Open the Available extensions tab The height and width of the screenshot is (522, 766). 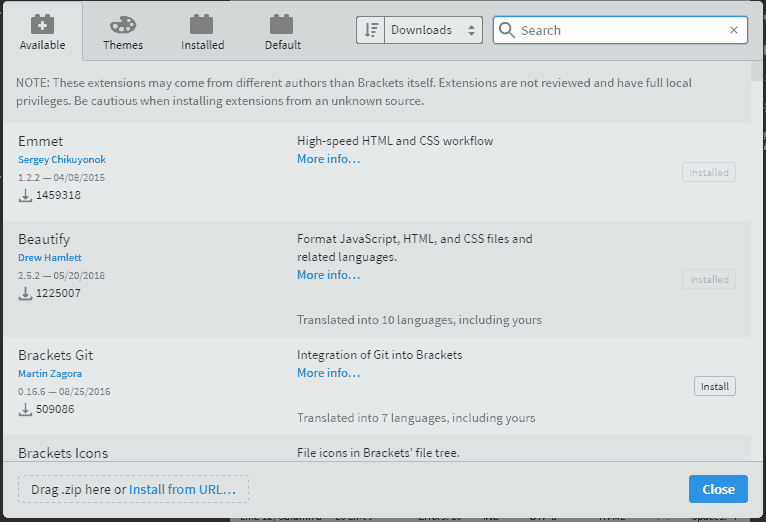43,31
